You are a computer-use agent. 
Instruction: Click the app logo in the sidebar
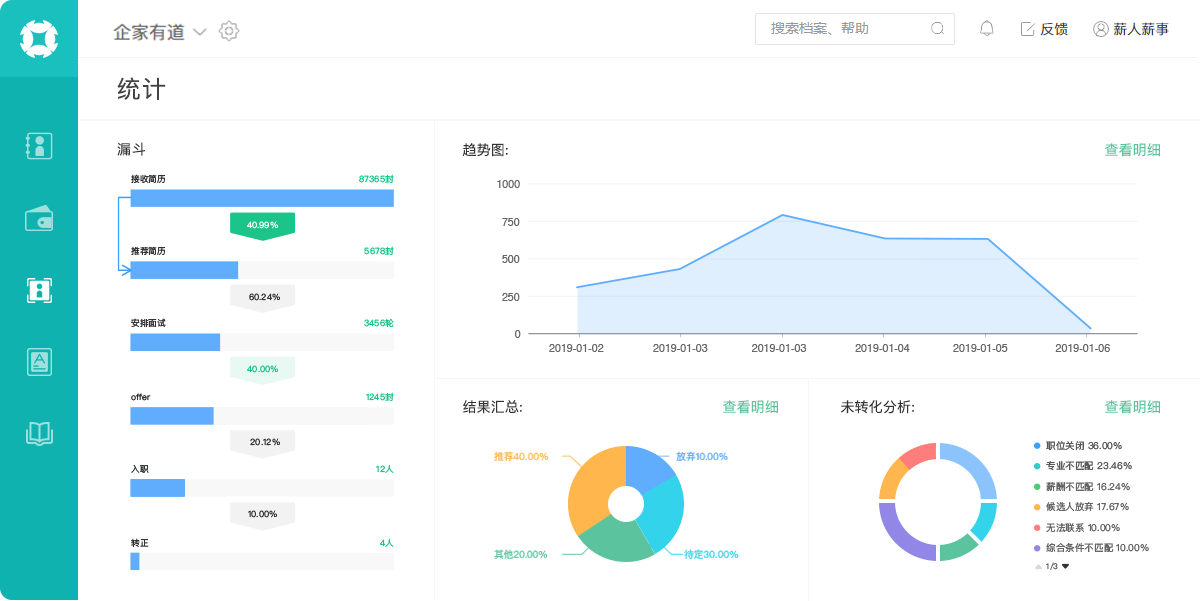39,39
